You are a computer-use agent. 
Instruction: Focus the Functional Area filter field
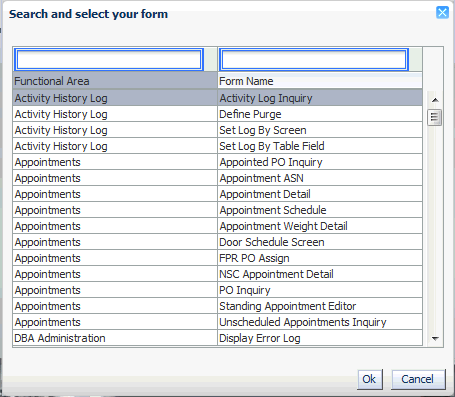[109, 60]
